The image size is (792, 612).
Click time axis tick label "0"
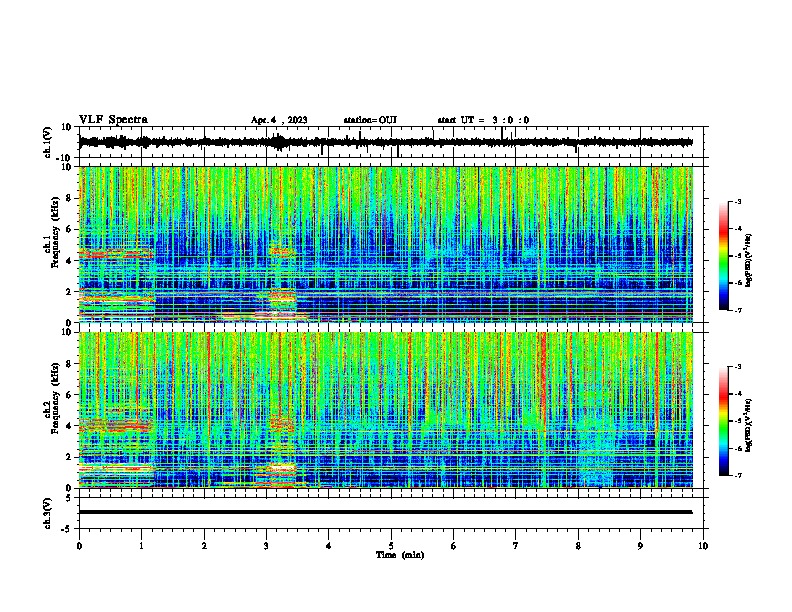pyautogui.click(x=79, y=546)
